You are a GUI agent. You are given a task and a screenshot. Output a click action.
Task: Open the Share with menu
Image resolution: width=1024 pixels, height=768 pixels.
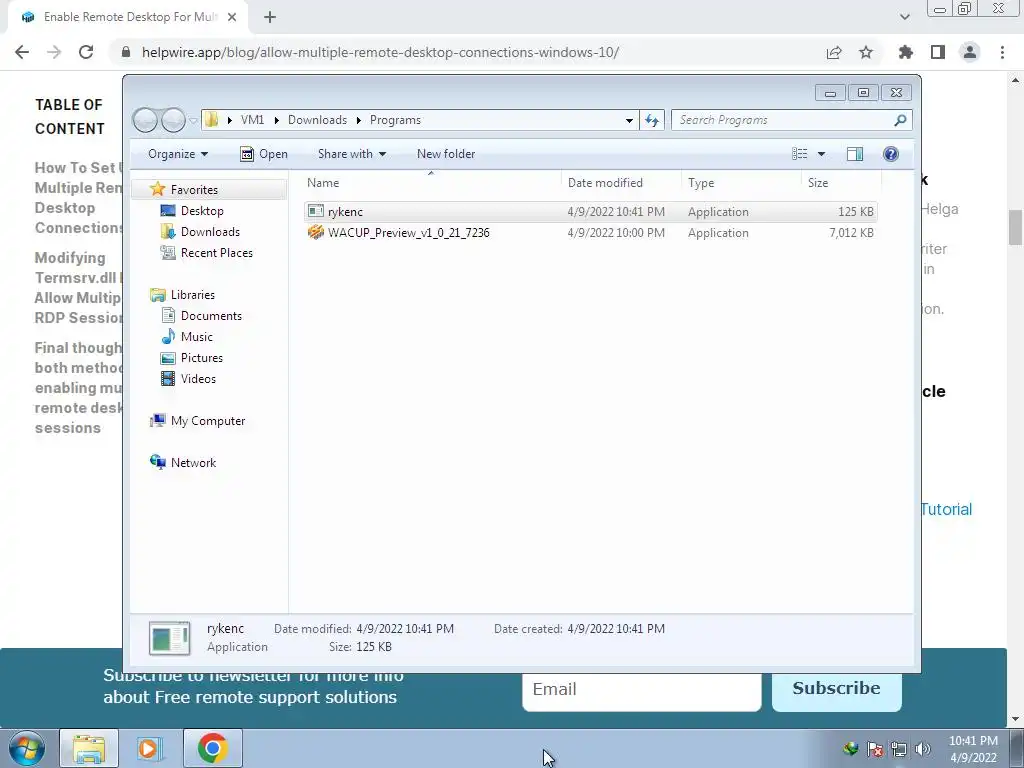(x=352, y=154)
